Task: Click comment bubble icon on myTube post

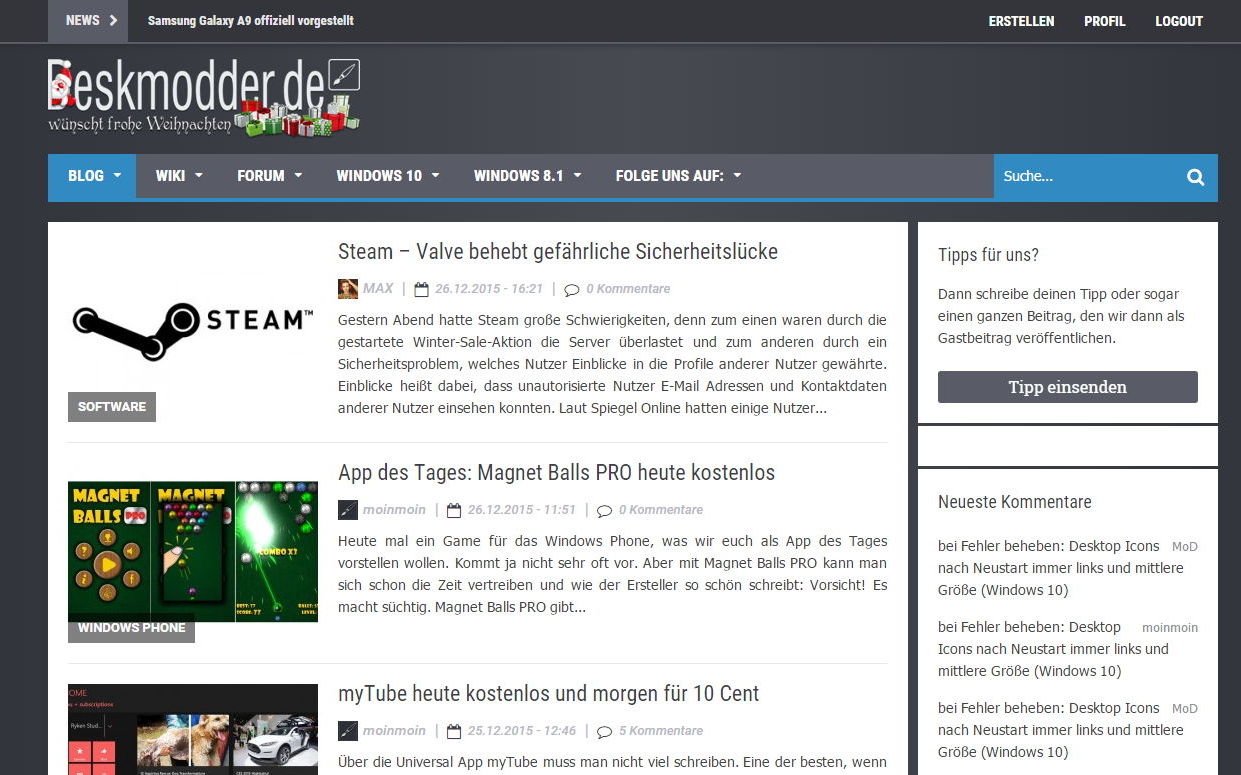Action: tap(605, 732)
